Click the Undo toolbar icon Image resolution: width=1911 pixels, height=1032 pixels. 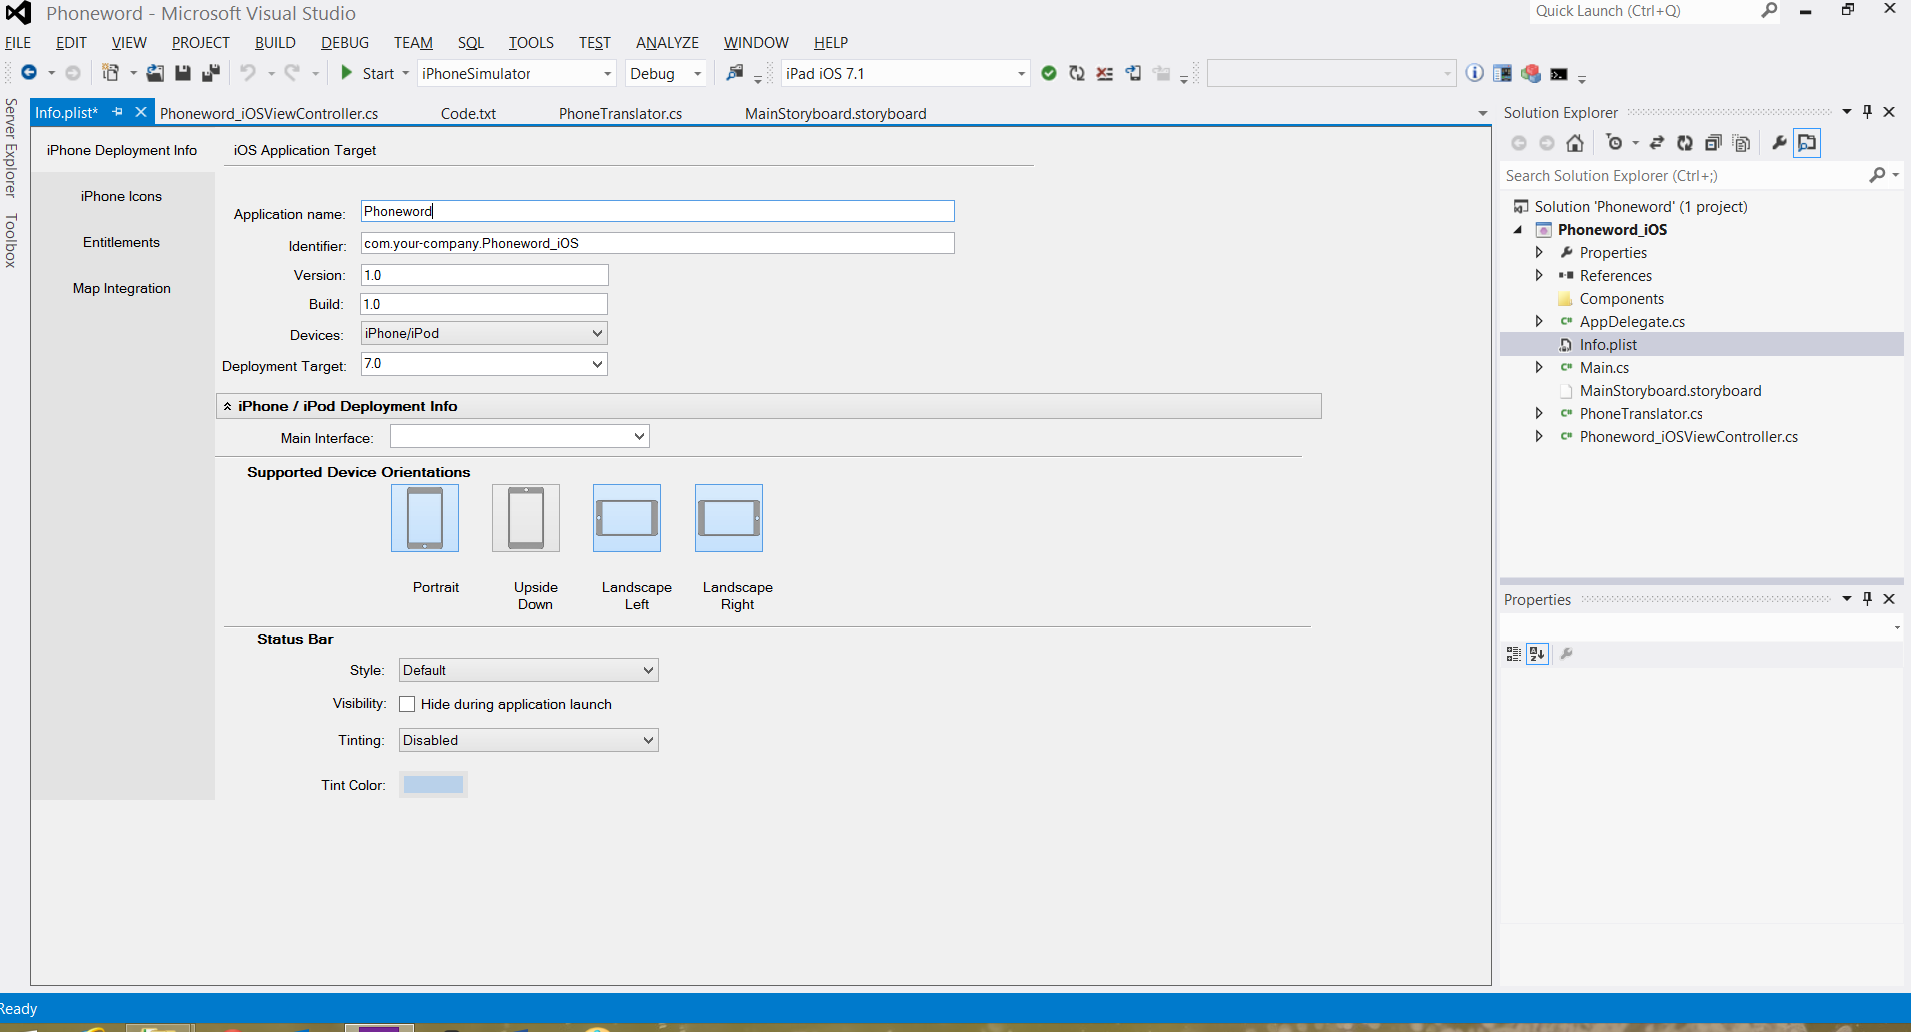coord(247,73)
